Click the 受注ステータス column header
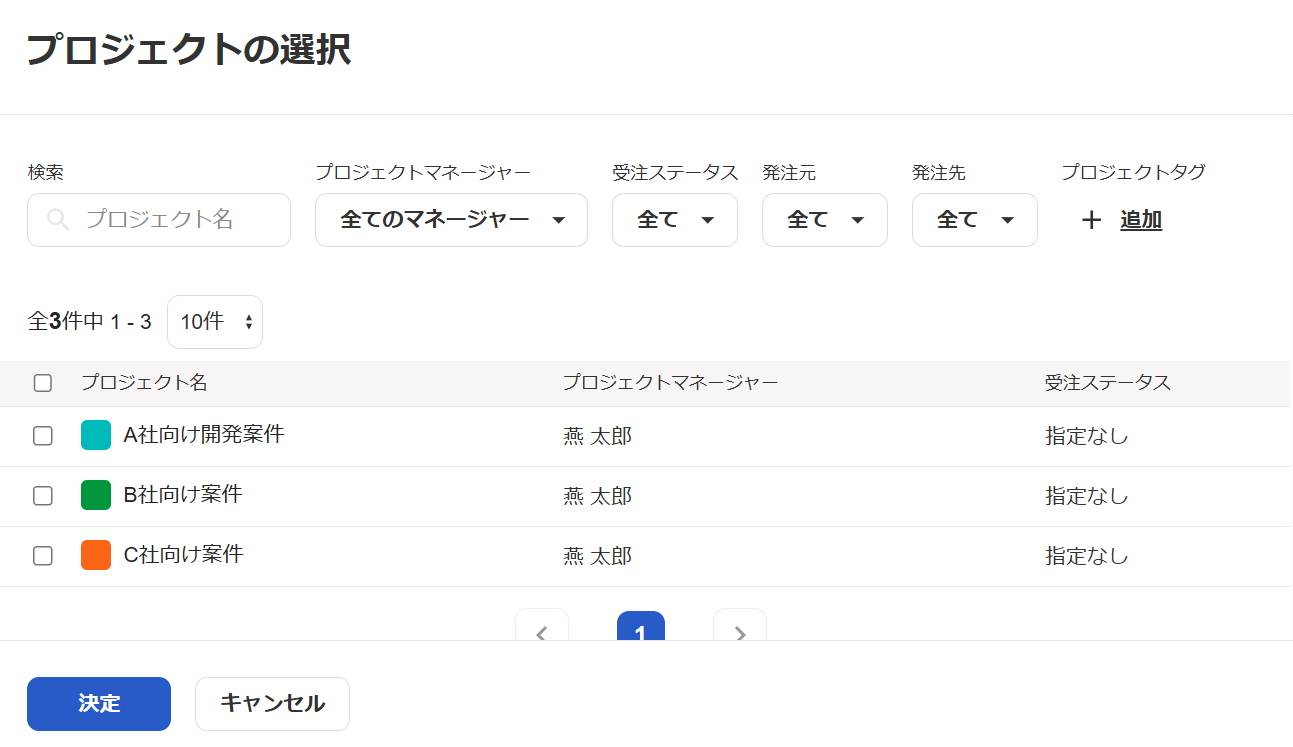Viewport: 1293px width, 747px height. point(1108,383)
